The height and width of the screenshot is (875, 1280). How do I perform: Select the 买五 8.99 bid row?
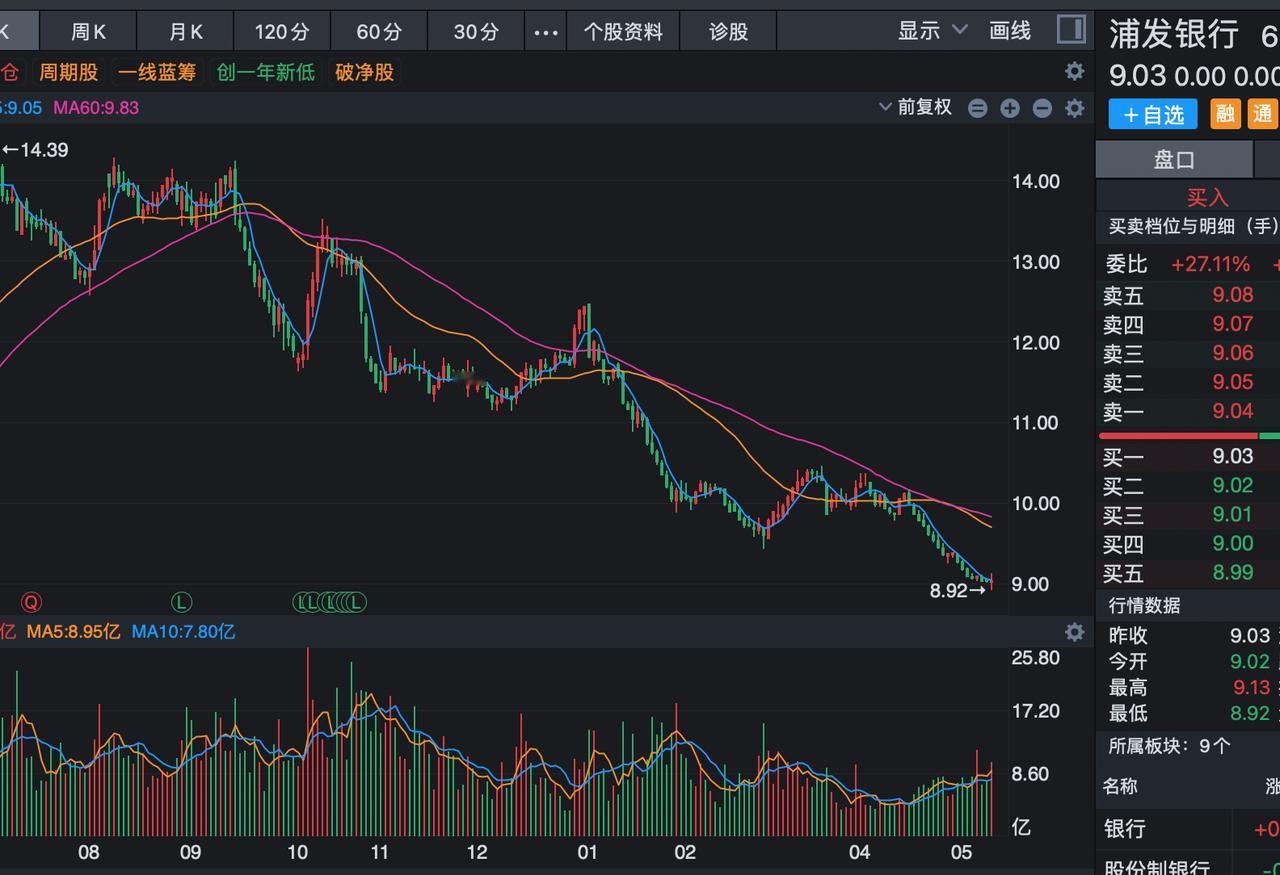tap(1188, 573)
